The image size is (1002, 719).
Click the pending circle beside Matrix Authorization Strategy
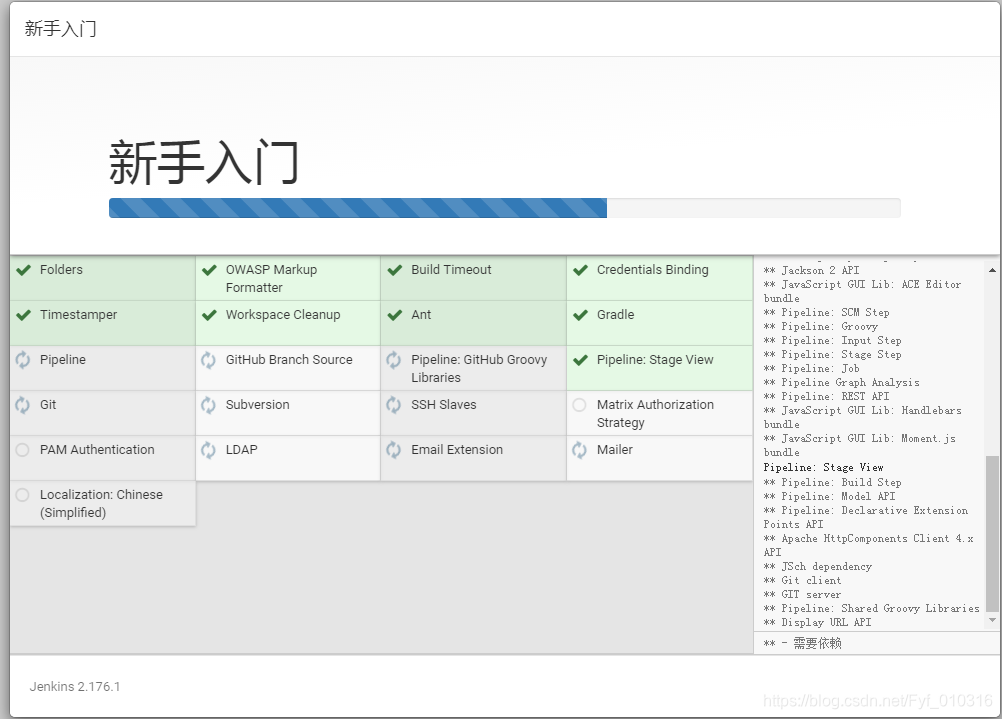580,405
